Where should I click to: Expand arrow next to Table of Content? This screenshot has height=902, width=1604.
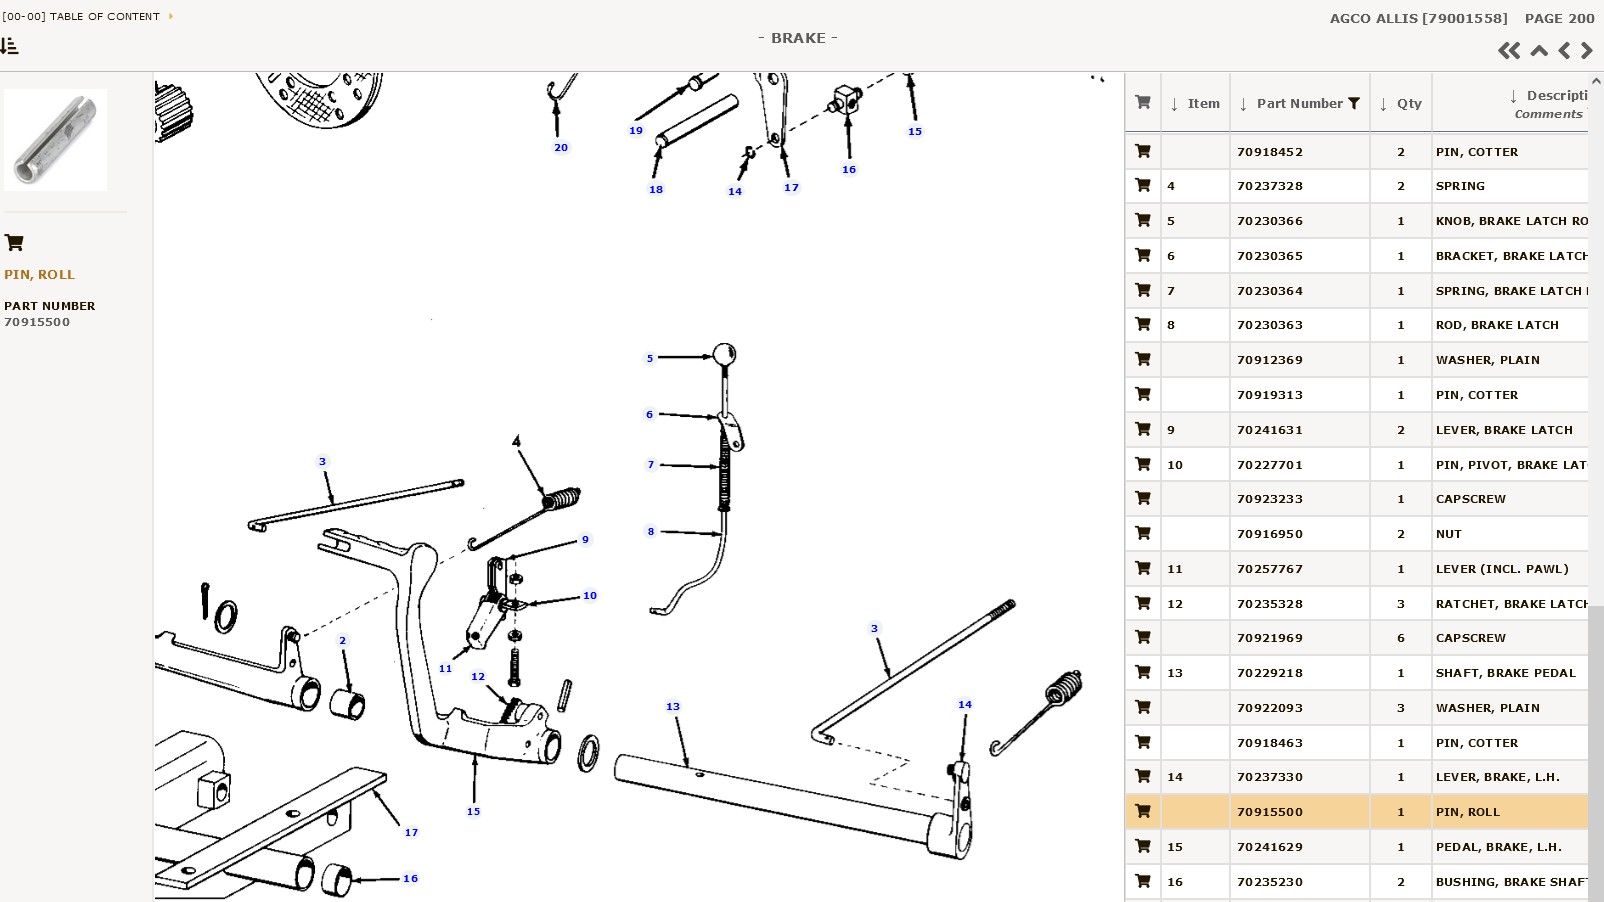pos(171,16)
